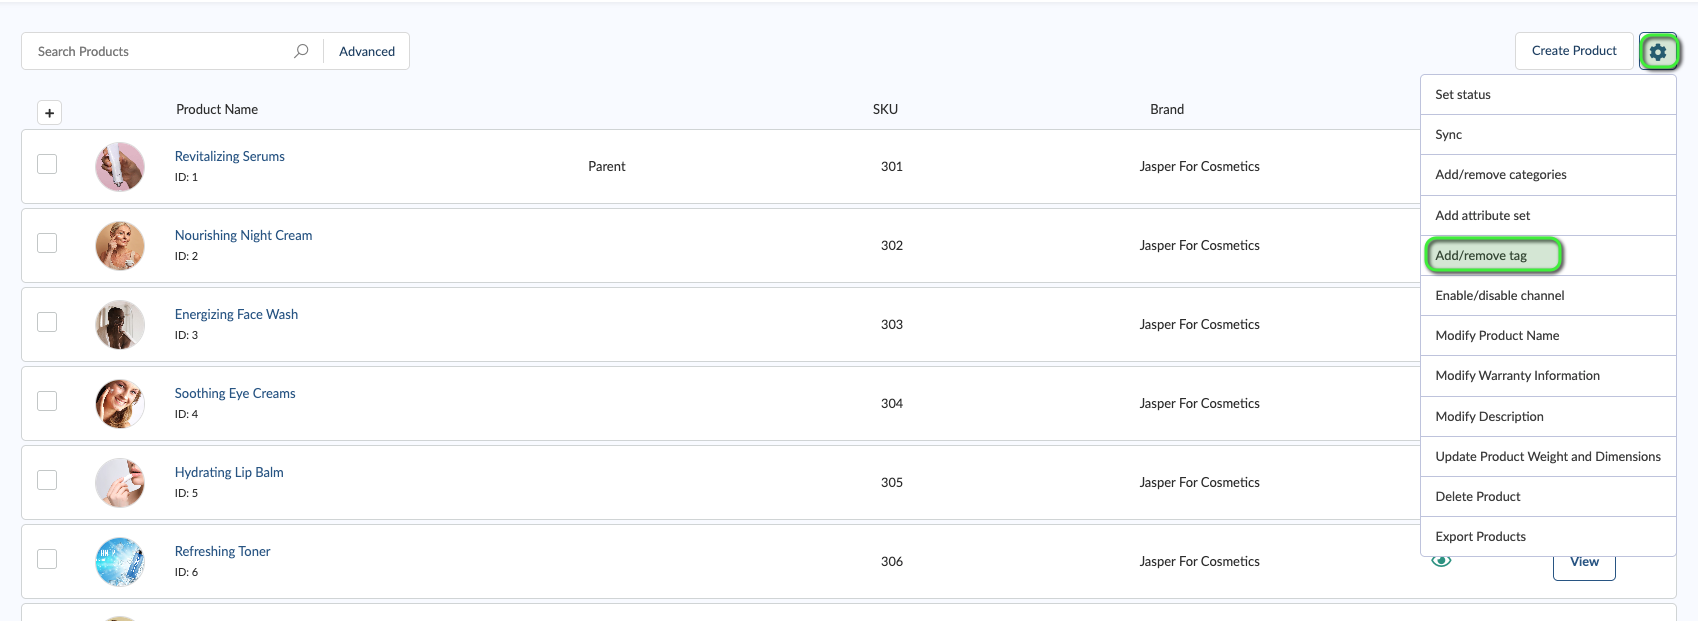Viewport: 1698px width, 621px height.
Task: Open the Nourishing Night Cream thumbnail
Action: [119, 245]
